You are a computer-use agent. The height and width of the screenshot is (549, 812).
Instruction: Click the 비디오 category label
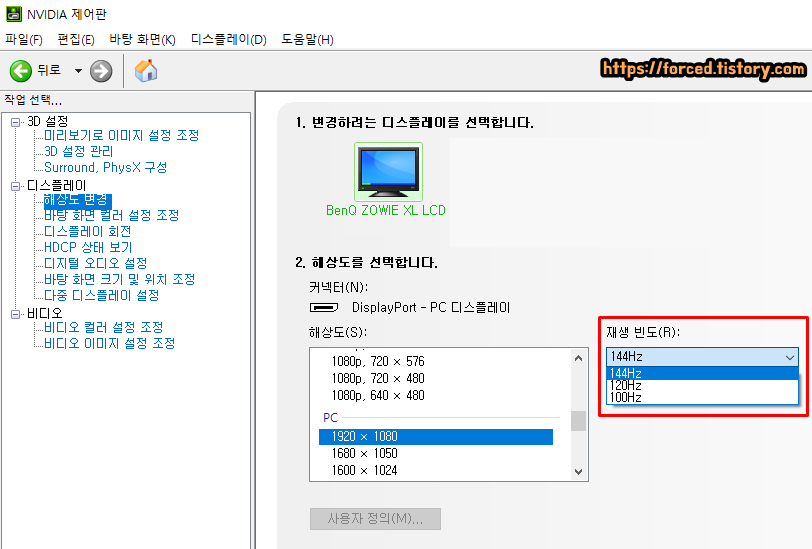coord(45,313)
